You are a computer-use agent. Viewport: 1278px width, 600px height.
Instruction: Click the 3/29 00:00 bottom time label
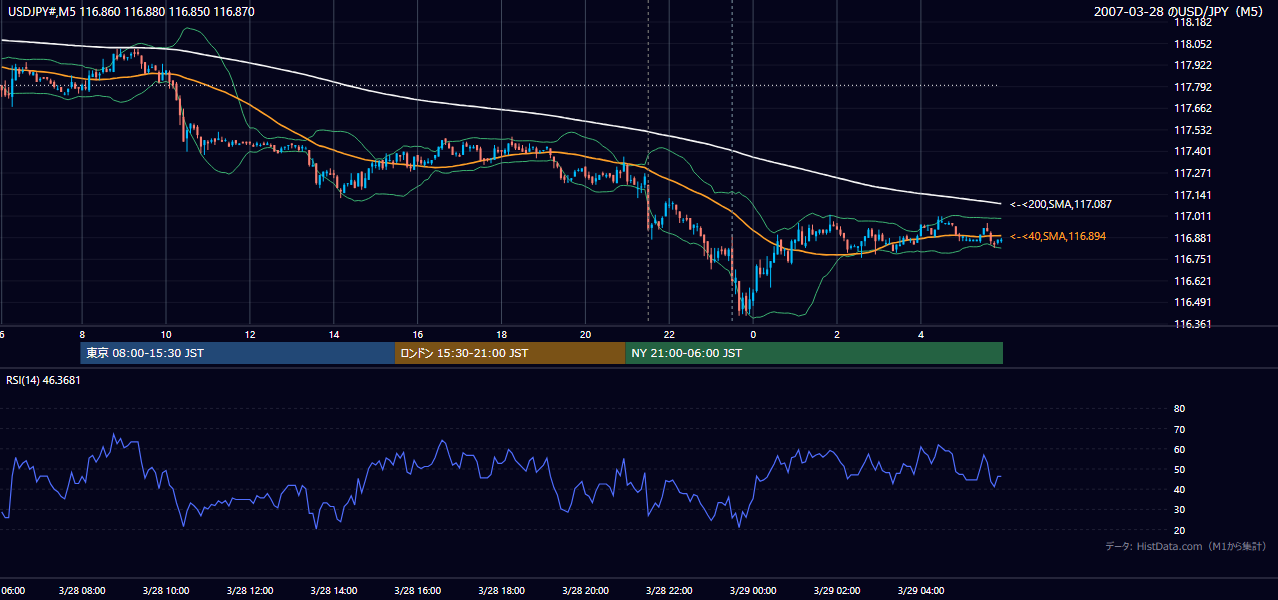752,590
